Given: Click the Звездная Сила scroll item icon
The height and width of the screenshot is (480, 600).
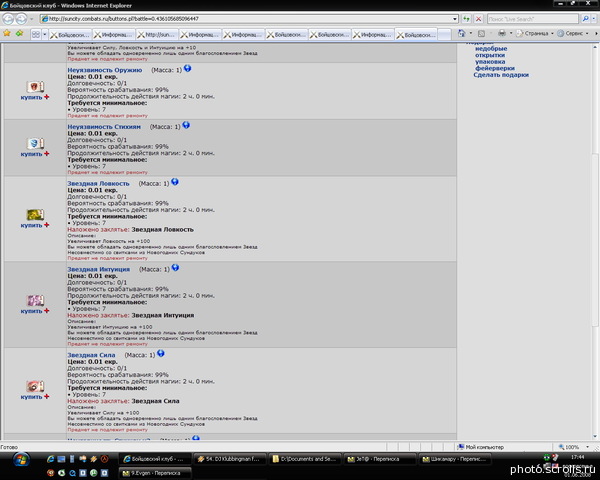Looking at the screenshot, I should pyautogui.click(x=35, y=386).
